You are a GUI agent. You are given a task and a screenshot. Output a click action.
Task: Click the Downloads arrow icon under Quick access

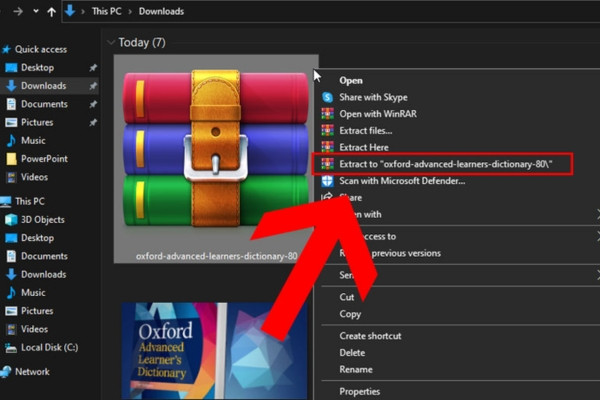pos(11,86)
